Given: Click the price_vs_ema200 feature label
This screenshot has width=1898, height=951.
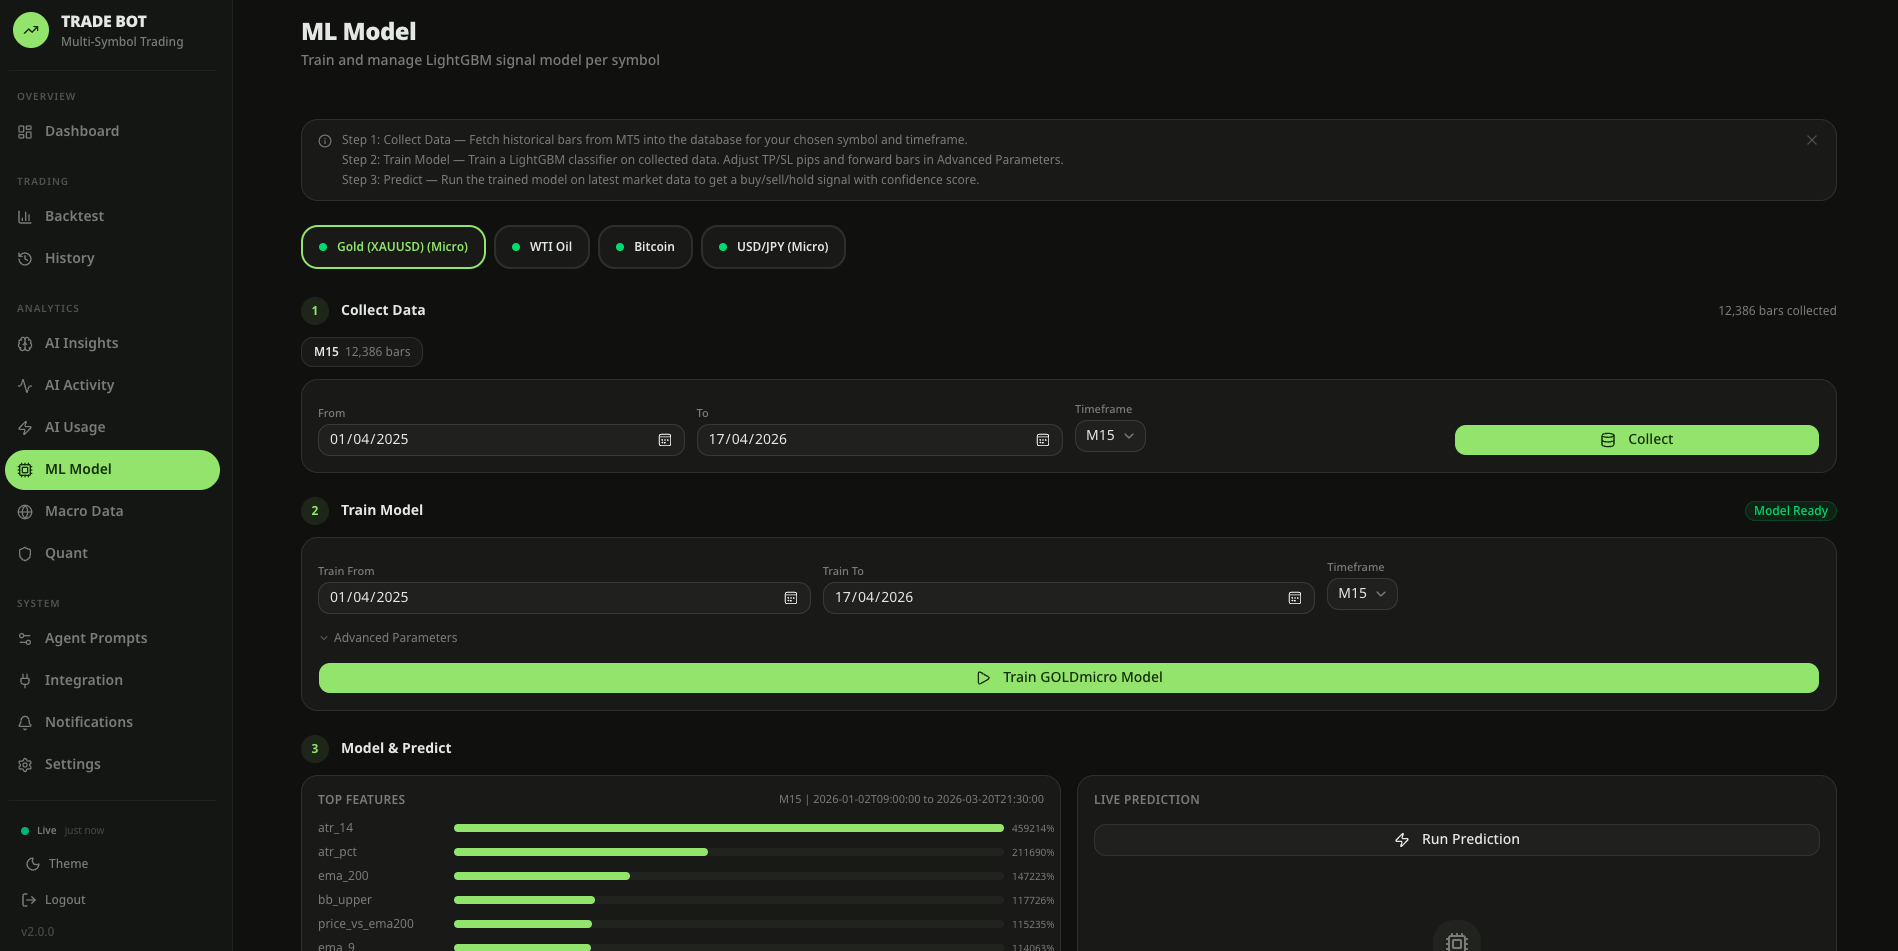Looking at the screenshot, I should [x=365, y=924].
